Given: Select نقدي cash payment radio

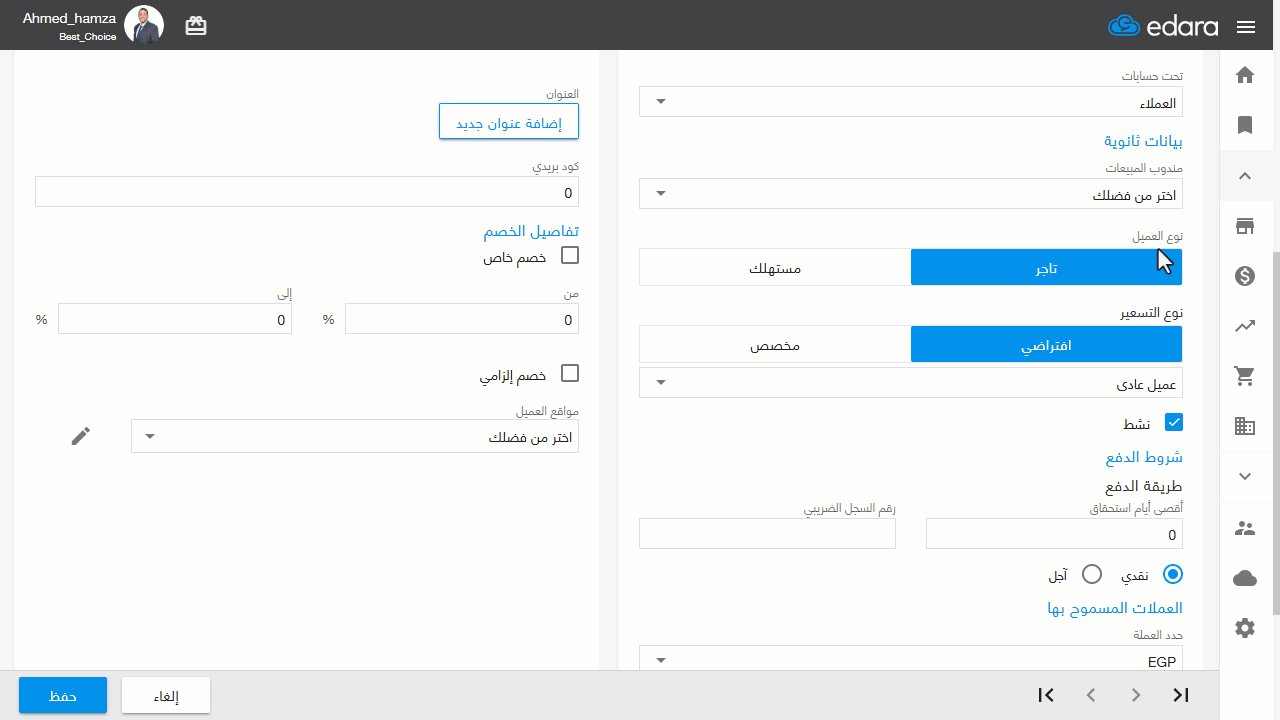Looking at the screenshot, I should [x=1173, y=574].
